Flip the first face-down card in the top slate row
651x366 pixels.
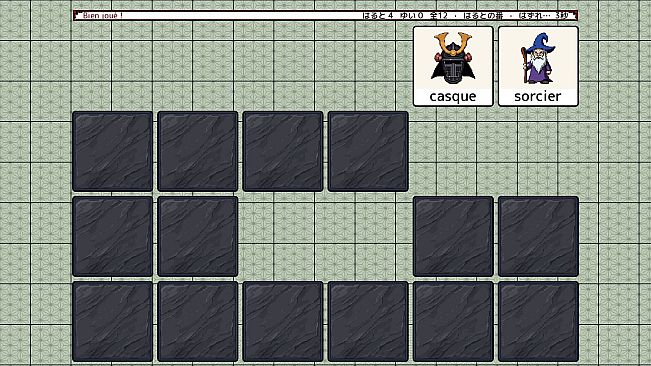tap(113, 151)
